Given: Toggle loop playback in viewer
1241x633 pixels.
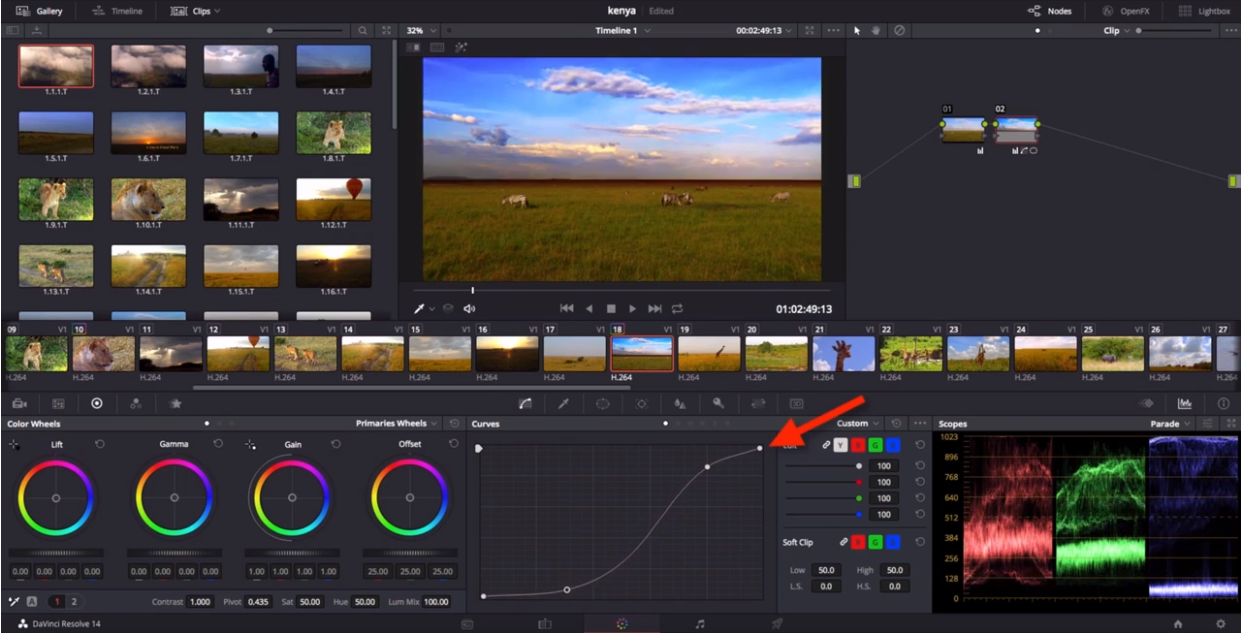Looking at the screenshot, I should (x=678, y=309).
